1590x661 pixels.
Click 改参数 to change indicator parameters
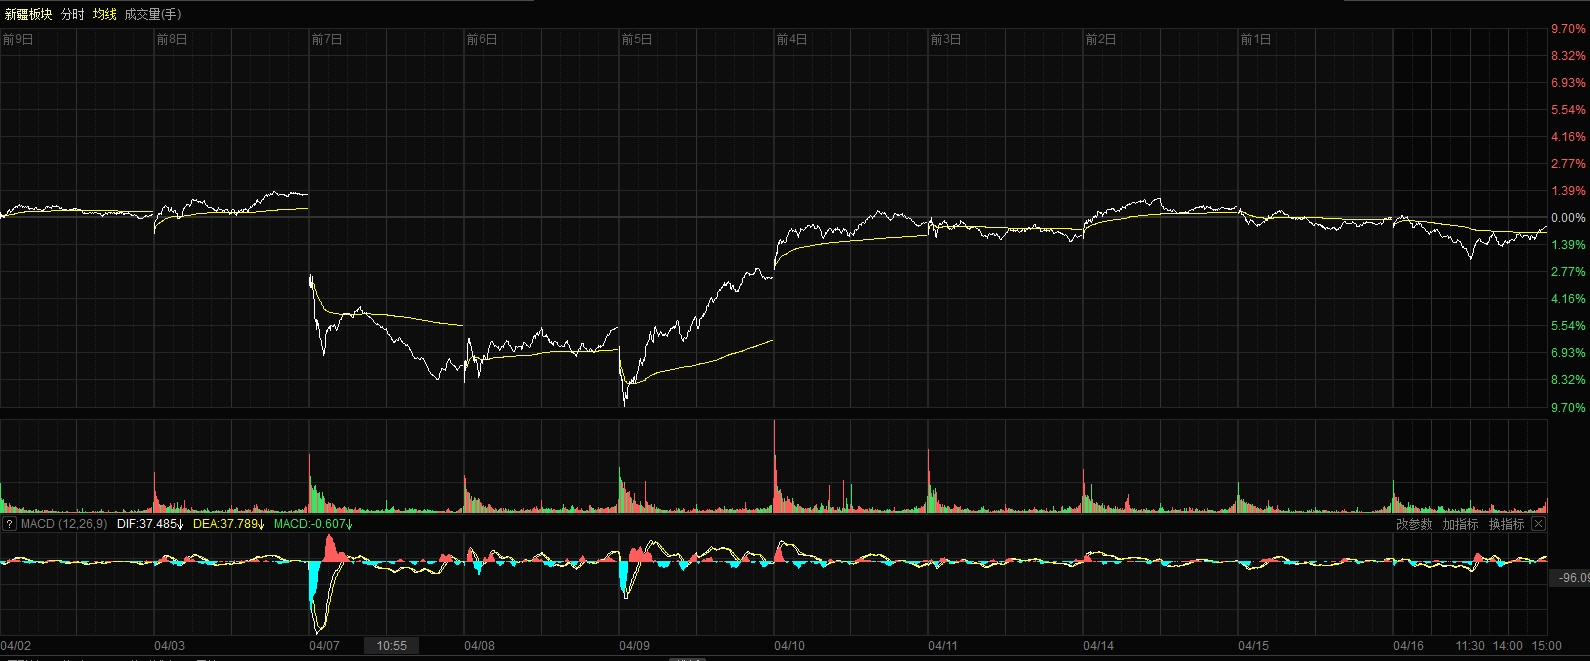pyautogui.click(x=1414, y=524)
